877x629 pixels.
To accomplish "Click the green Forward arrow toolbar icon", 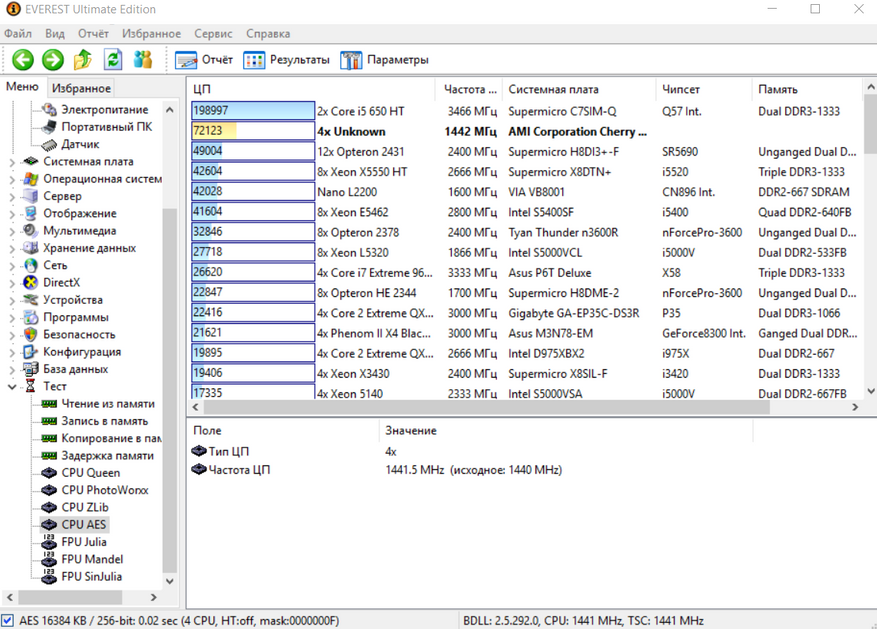I will click(x=53, y=60).
